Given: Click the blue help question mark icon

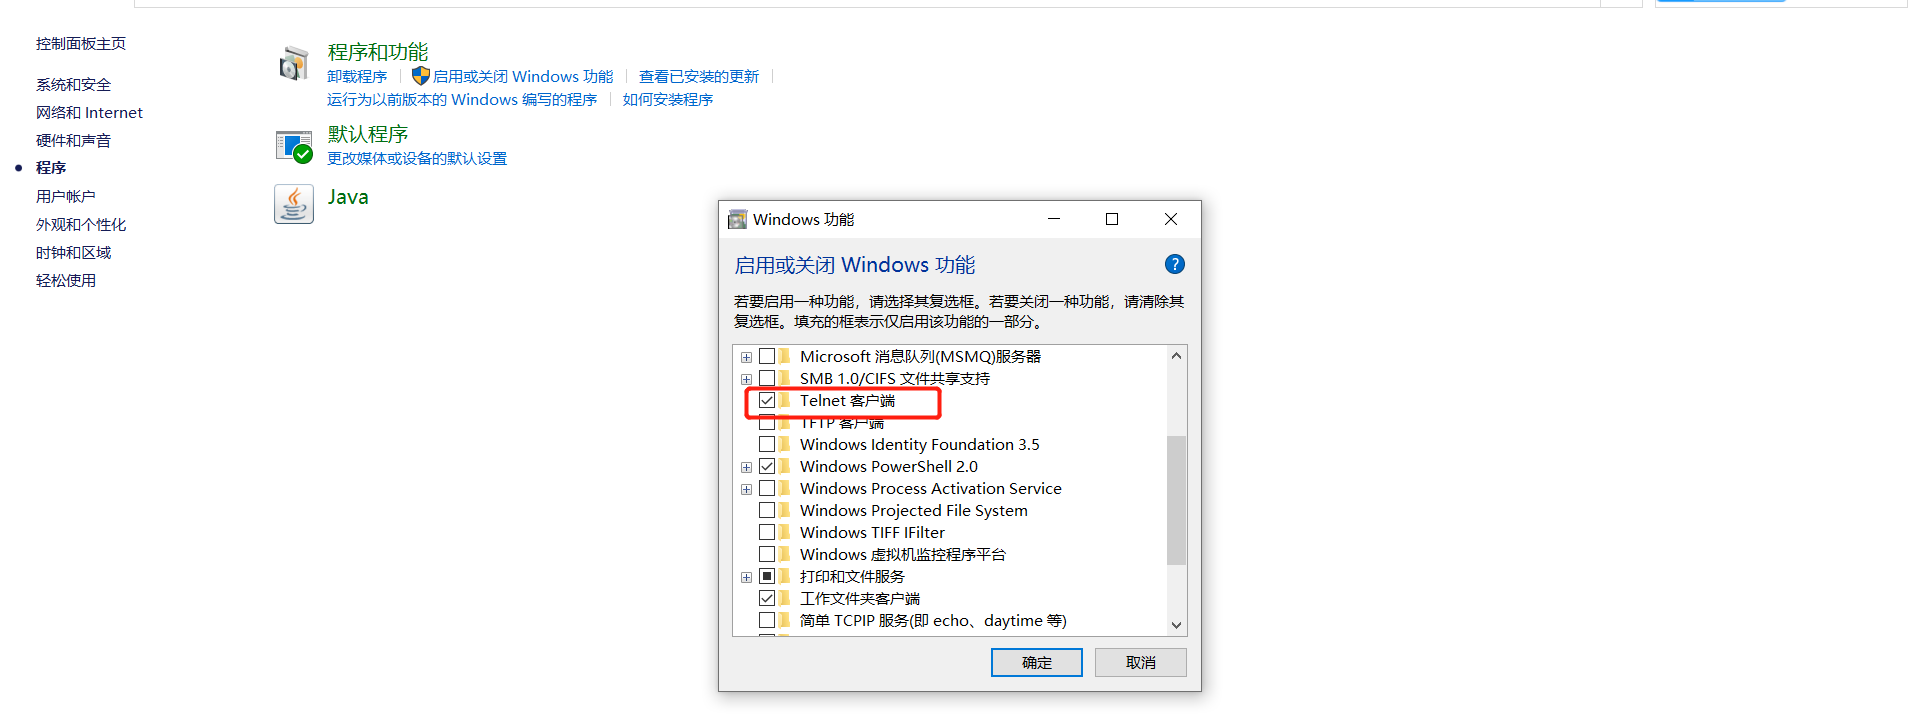Looking at the screenshot, I should tap(1175, 264).
